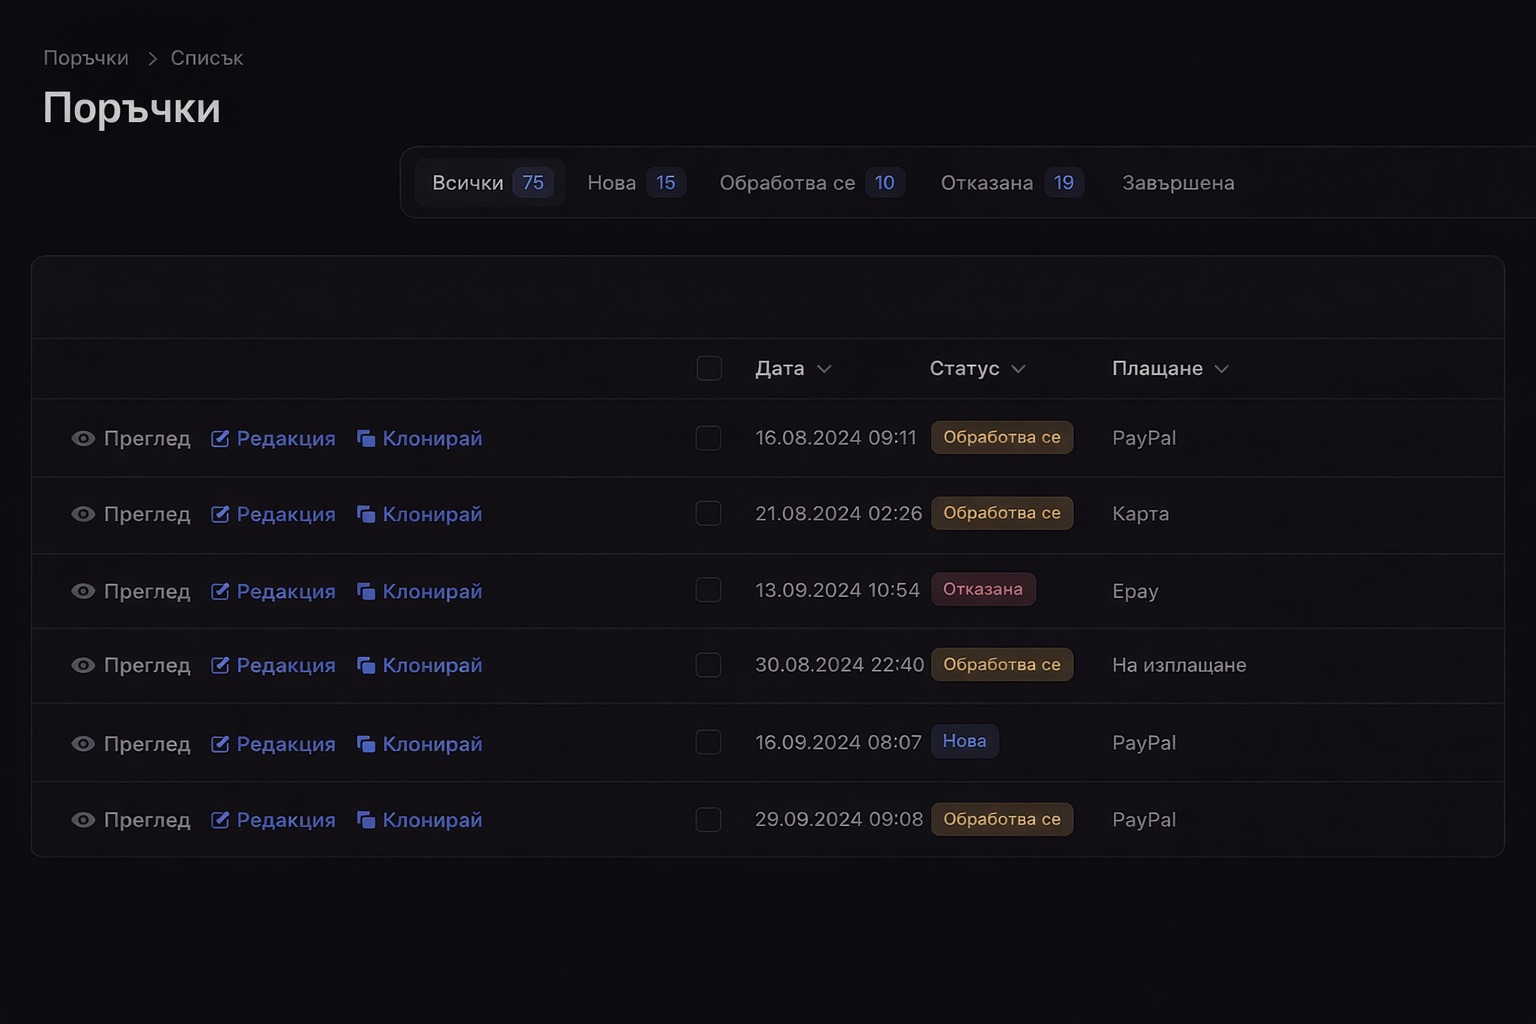
Task: Click the edit icon for the 16.09.2024 order
Action: (x=220, y=744)
